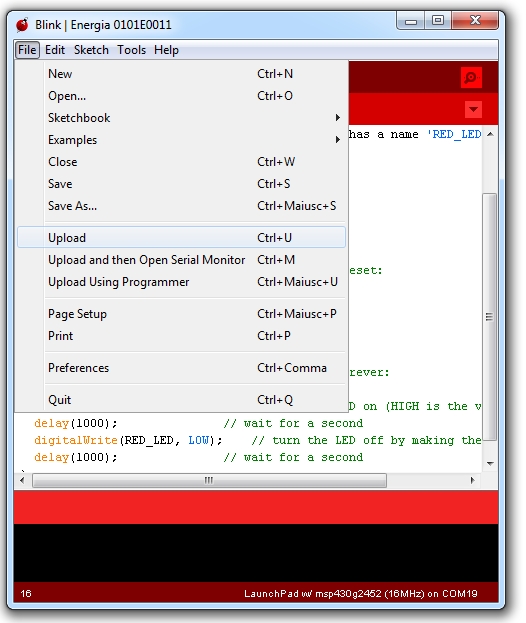Choose New from the File menu
526x623 pixels.
coord(182,74)
